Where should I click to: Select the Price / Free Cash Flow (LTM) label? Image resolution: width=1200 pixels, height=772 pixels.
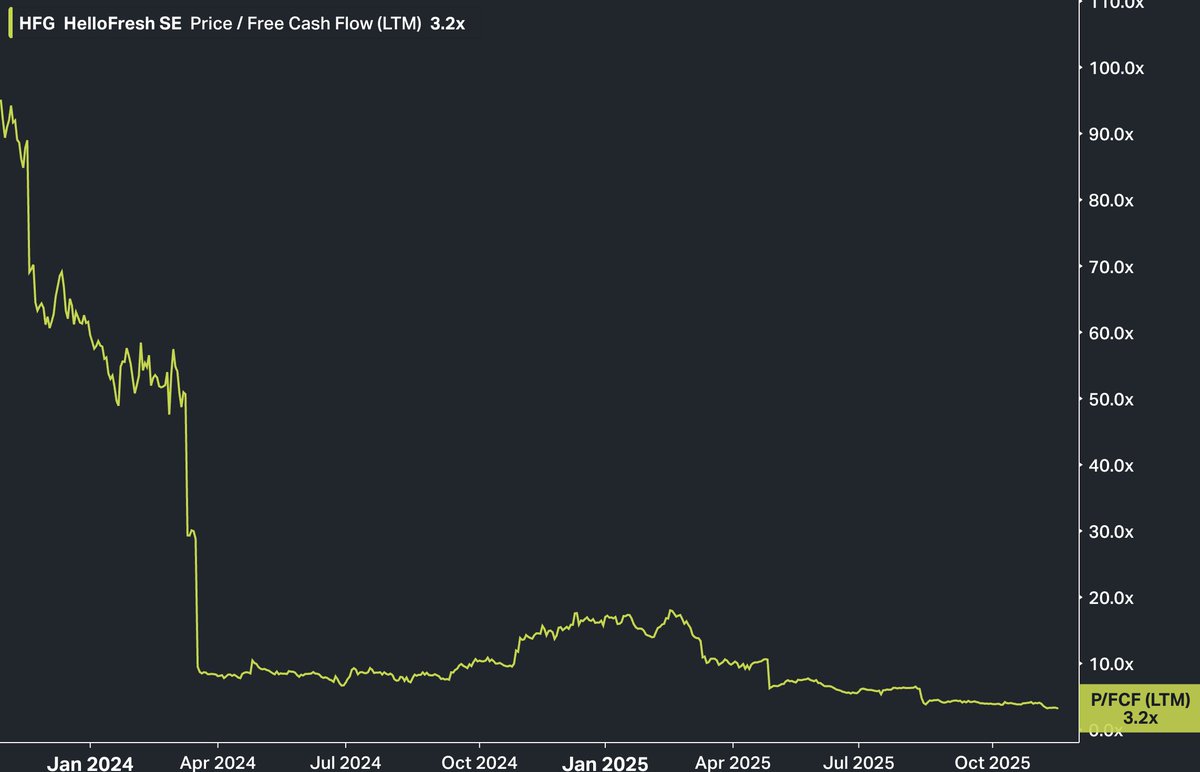coord(306,24)
